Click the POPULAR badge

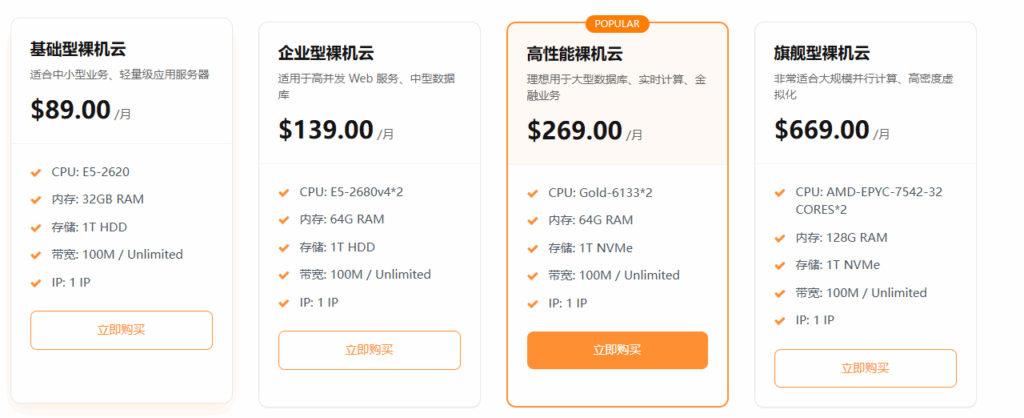pos(617,23)
